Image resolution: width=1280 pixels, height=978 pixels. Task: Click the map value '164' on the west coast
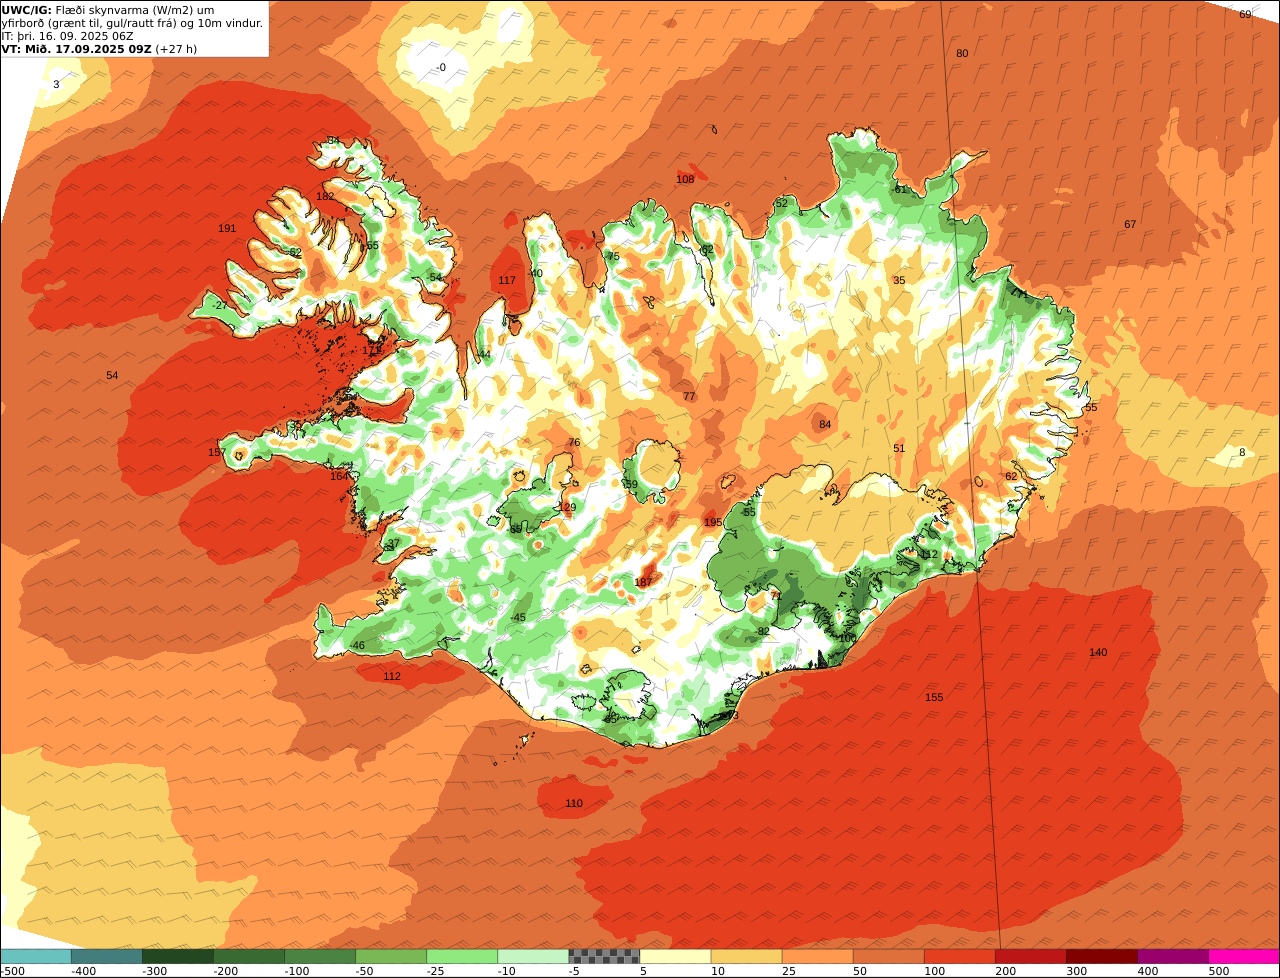pos(339,477)
